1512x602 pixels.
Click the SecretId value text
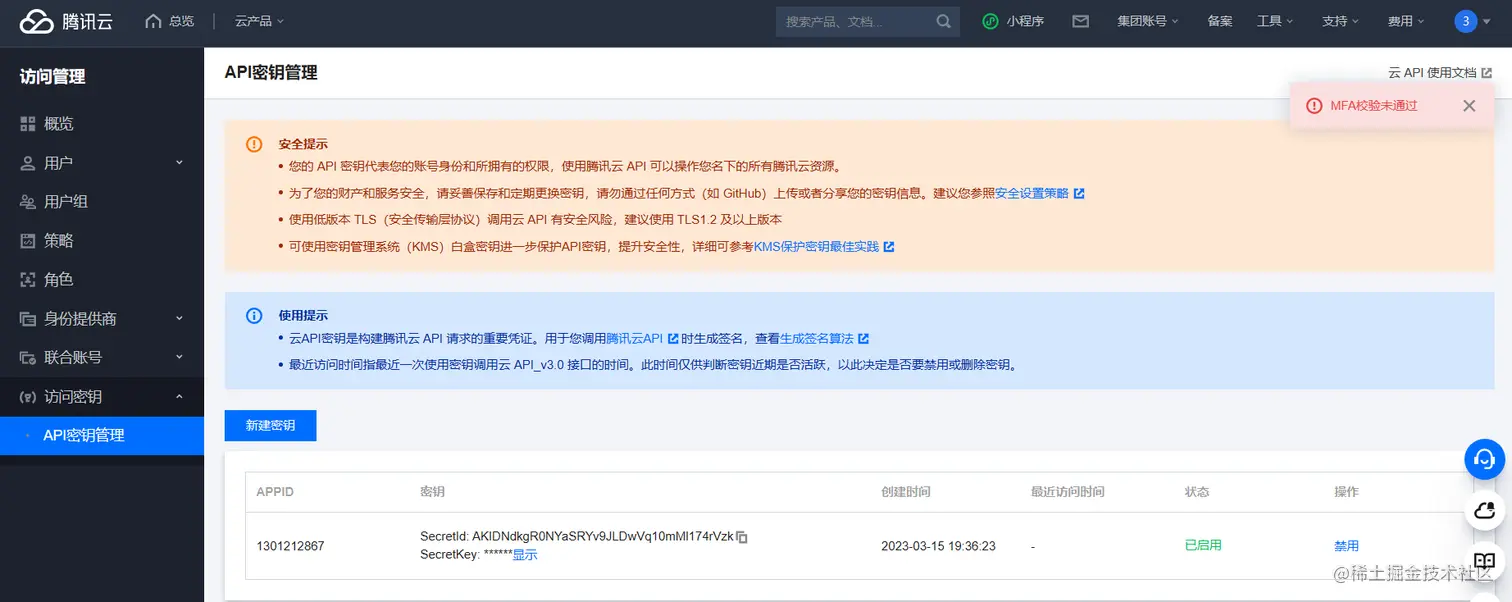tap(601, 537)
